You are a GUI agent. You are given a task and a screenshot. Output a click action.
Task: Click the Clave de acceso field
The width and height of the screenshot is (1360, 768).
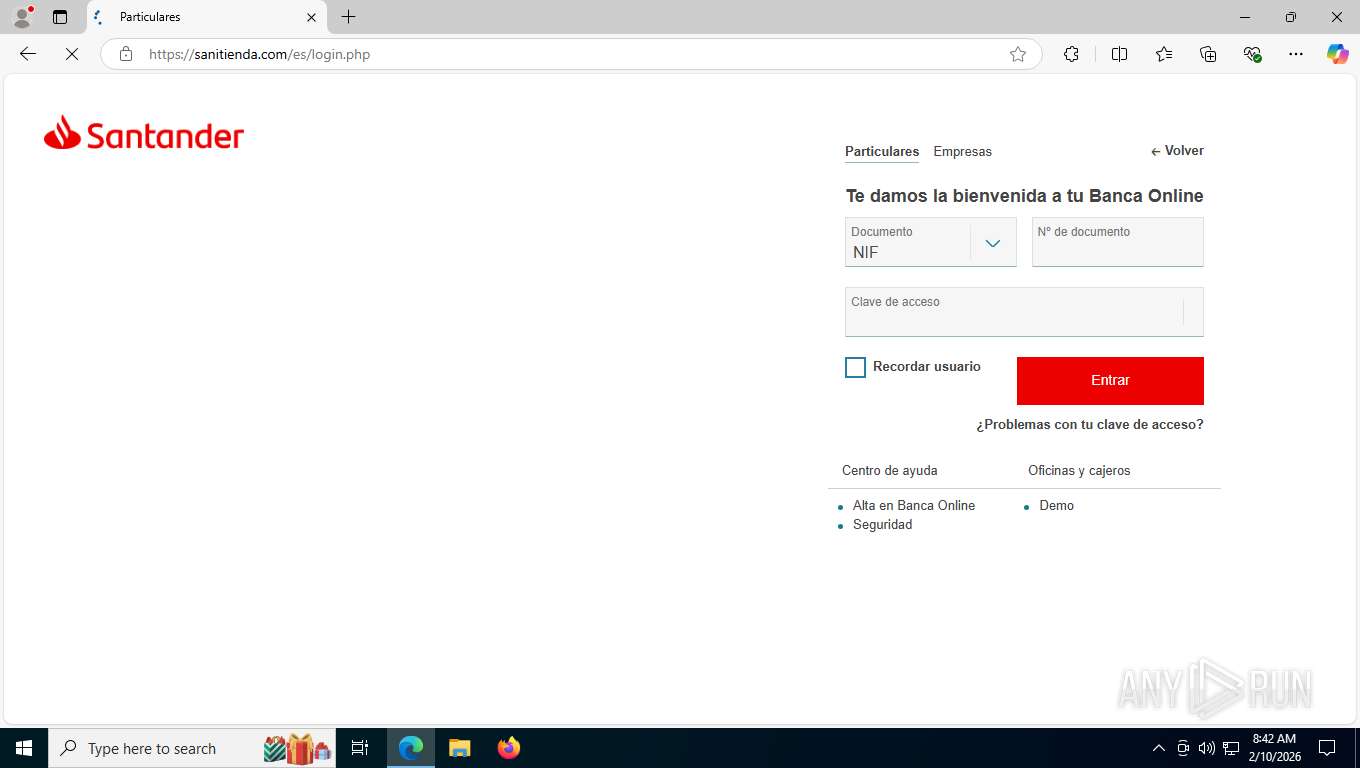pos(1024,312)
